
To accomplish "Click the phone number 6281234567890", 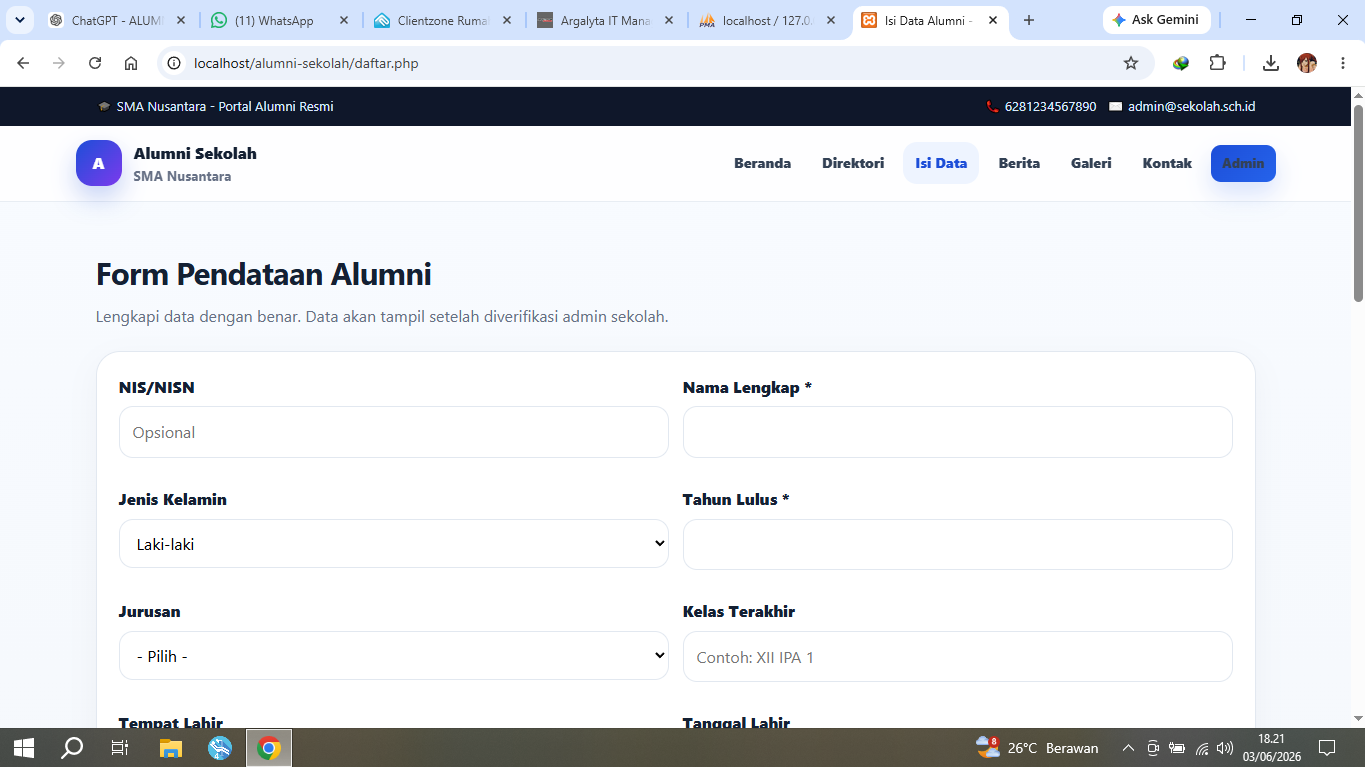I will click(1050, 107).
